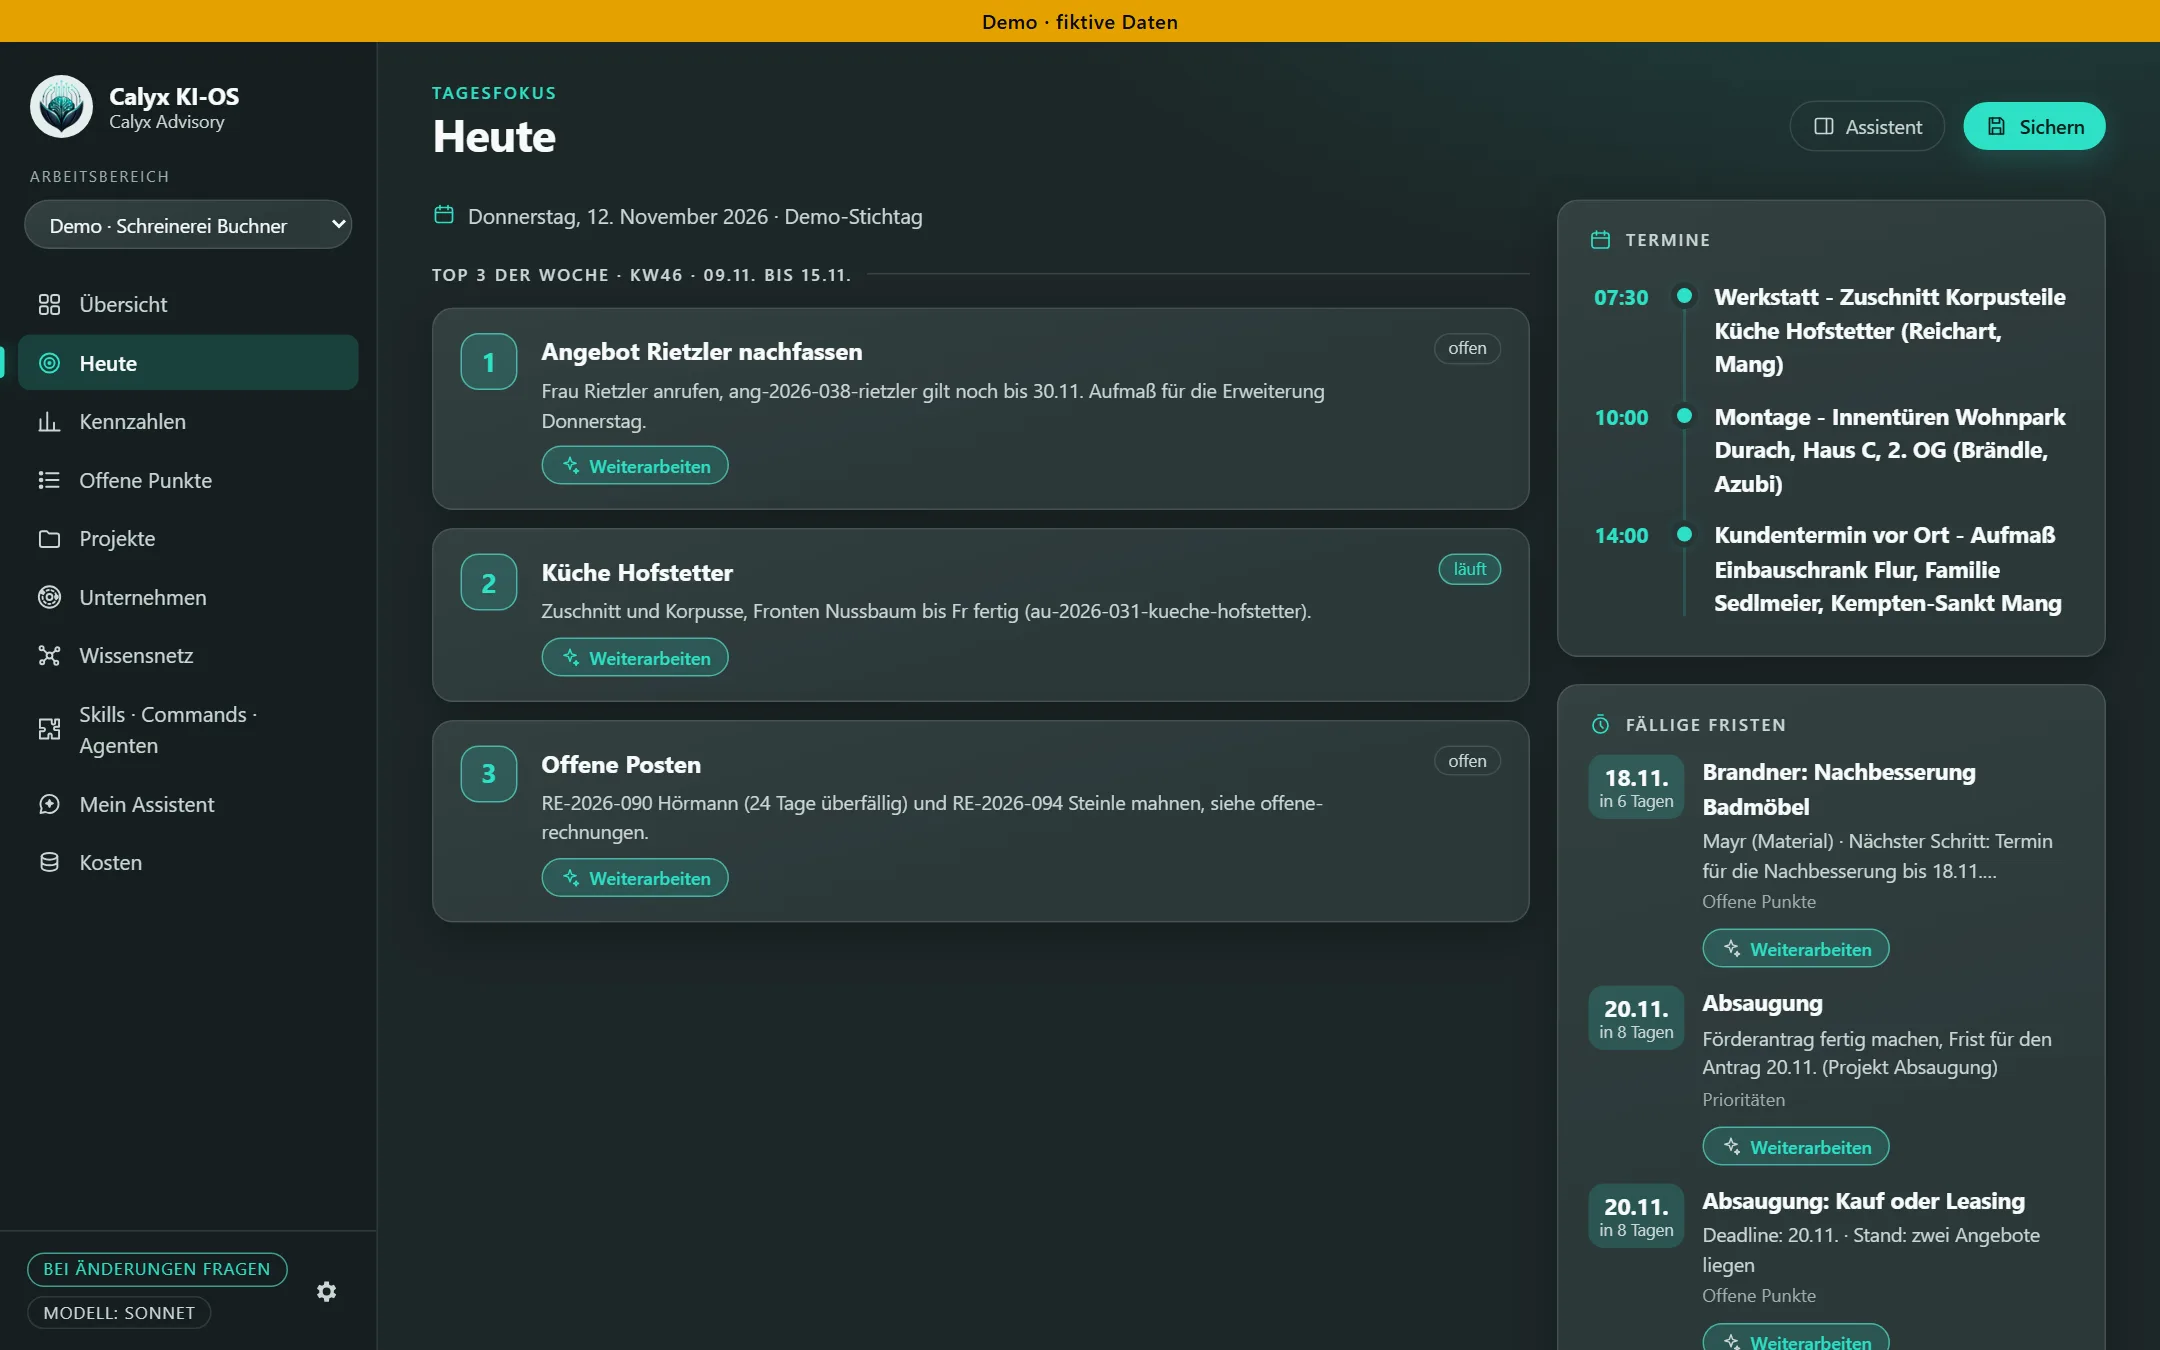2160x1350 pixels.
Task: Select the 10:00 Montage timeline marker
Action: click(1684, 415)
